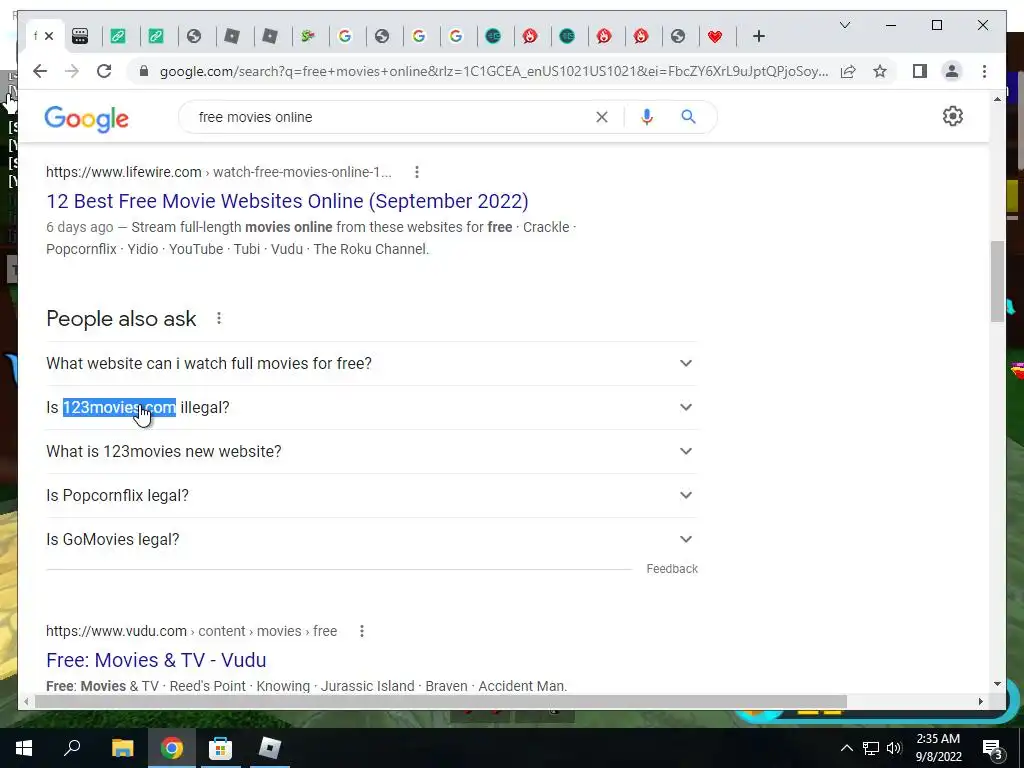Click the vudu.com URL breadcrumb
This screenshot has width=1024, height=768.
tap(191, 631)
